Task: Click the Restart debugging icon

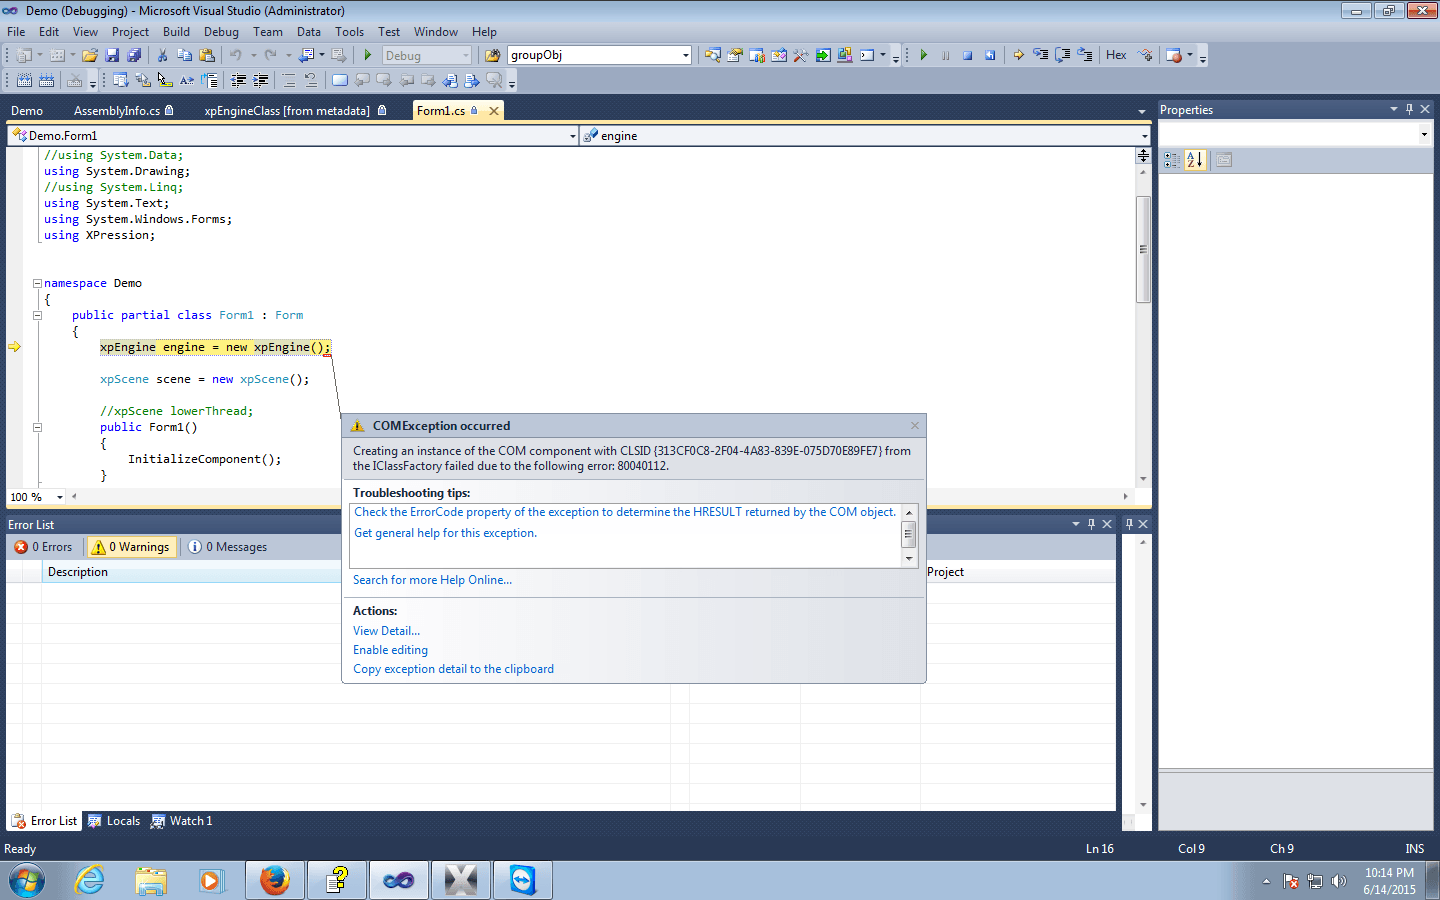Action: (989, 55)
